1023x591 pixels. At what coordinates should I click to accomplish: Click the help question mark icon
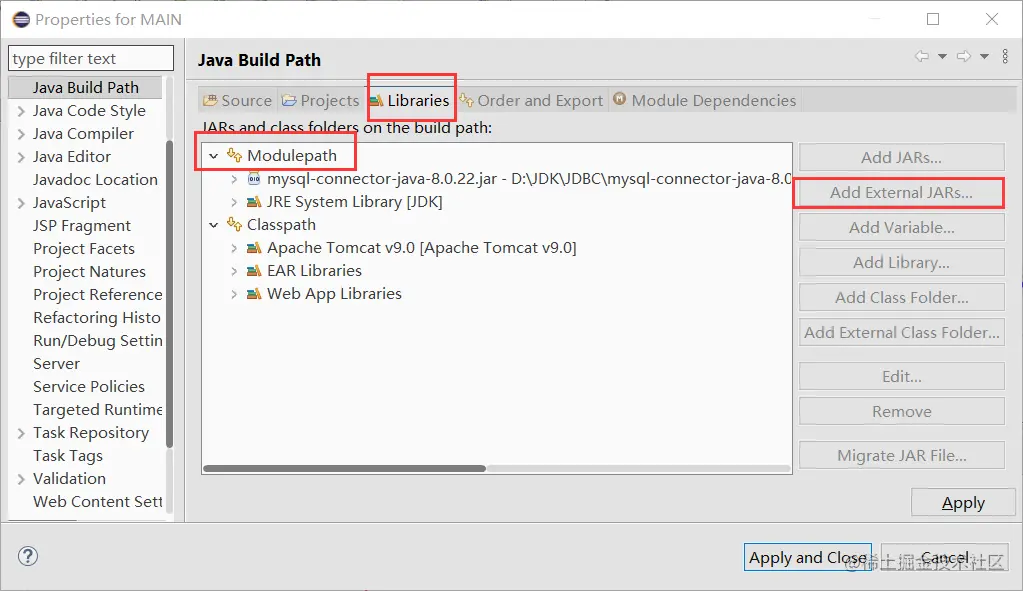tap(28, 557)
